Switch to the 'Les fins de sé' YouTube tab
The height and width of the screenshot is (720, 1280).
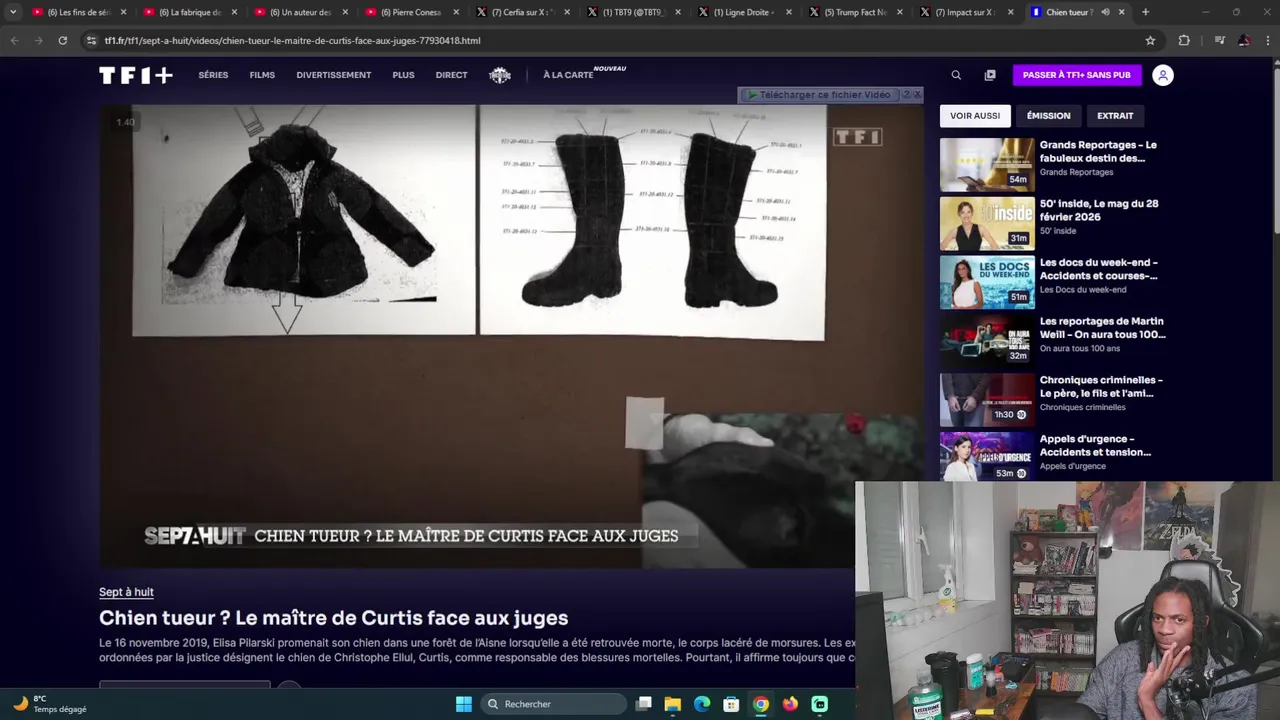coord(78,12)
